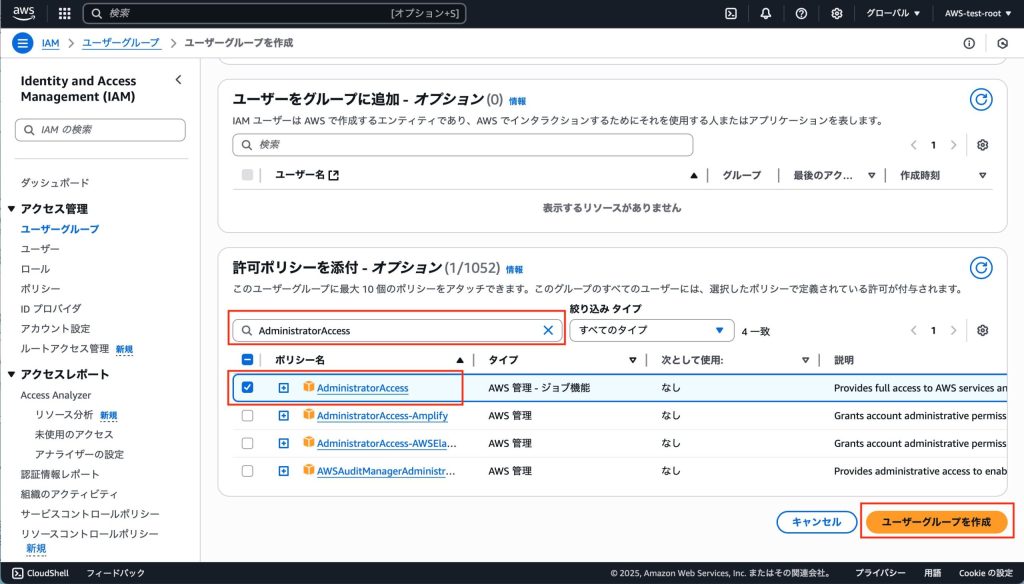Open the info panel icon in breadcrumb bar

pos(969,43)
